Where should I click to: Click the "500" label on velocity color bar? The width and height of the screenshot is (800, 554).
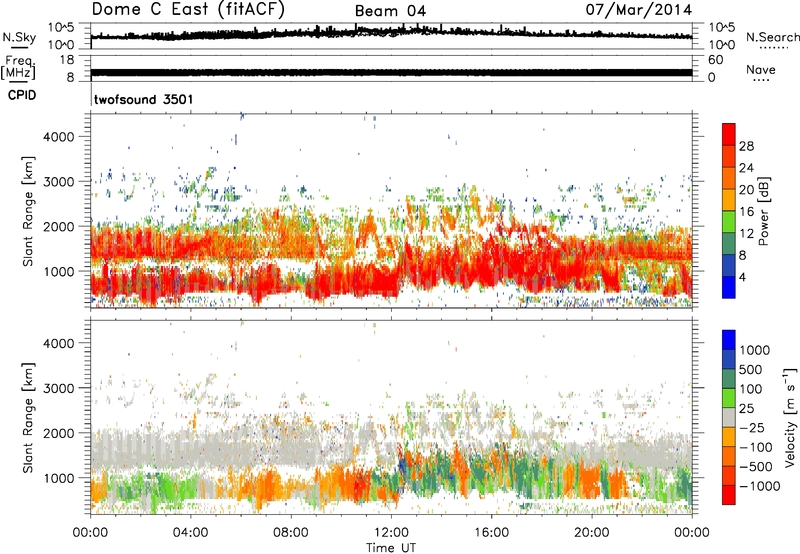(751, 369)
